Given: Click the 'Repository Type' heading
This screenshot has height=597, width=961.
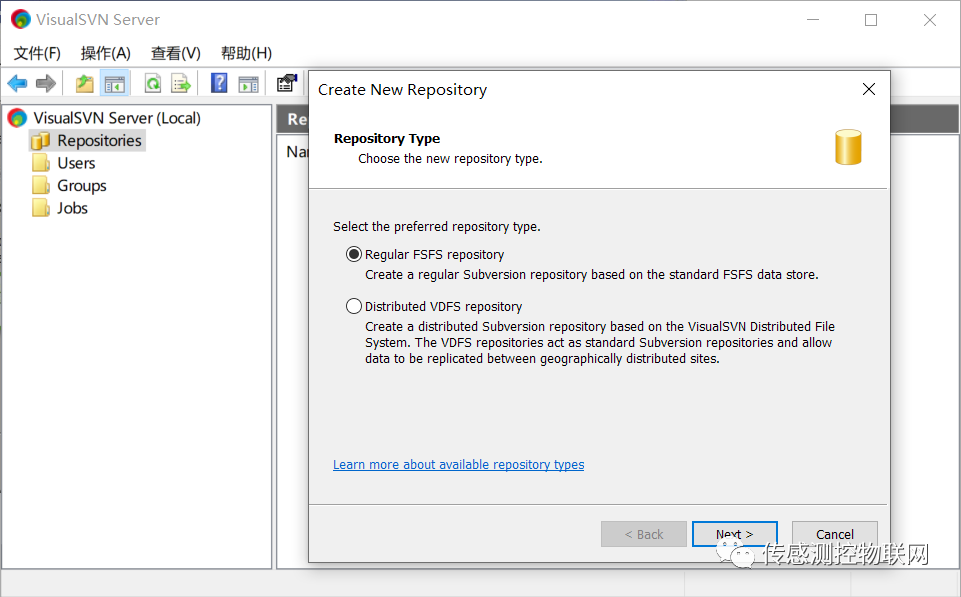Looking at the screenshot, I should pyautogui.click(x=387, y=139).
